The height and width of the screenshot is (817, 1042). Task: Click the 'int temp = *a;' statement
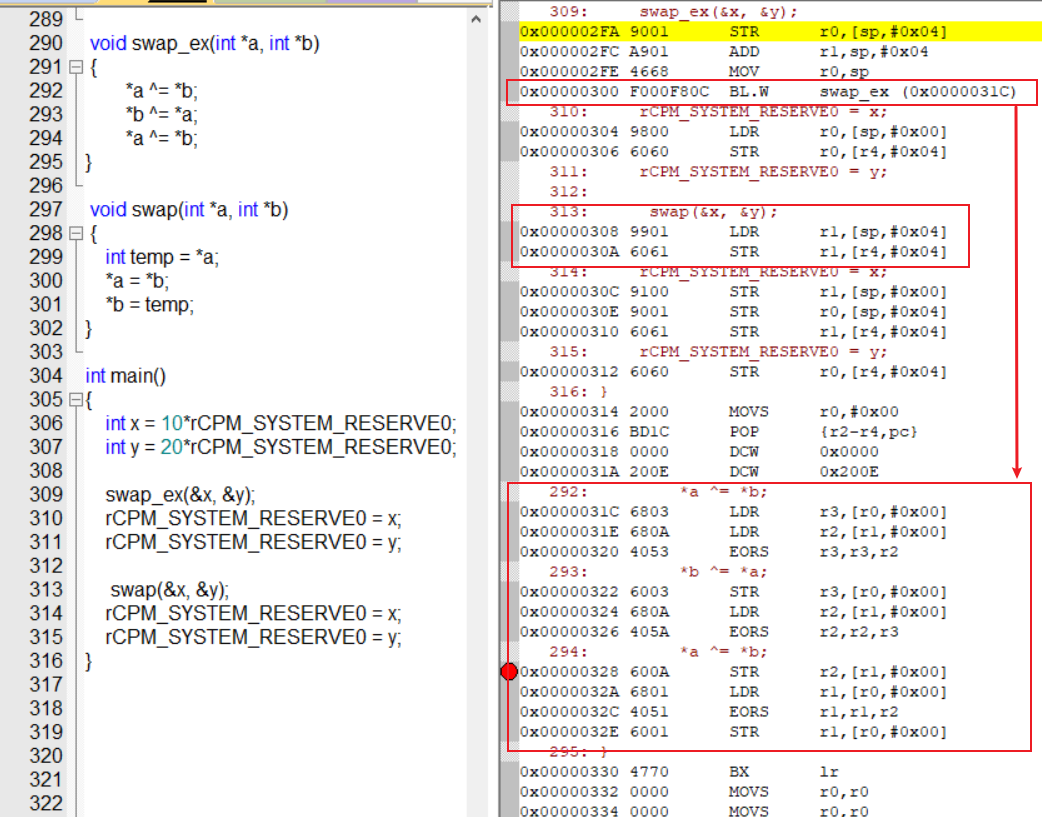click(x=161, y=257)
